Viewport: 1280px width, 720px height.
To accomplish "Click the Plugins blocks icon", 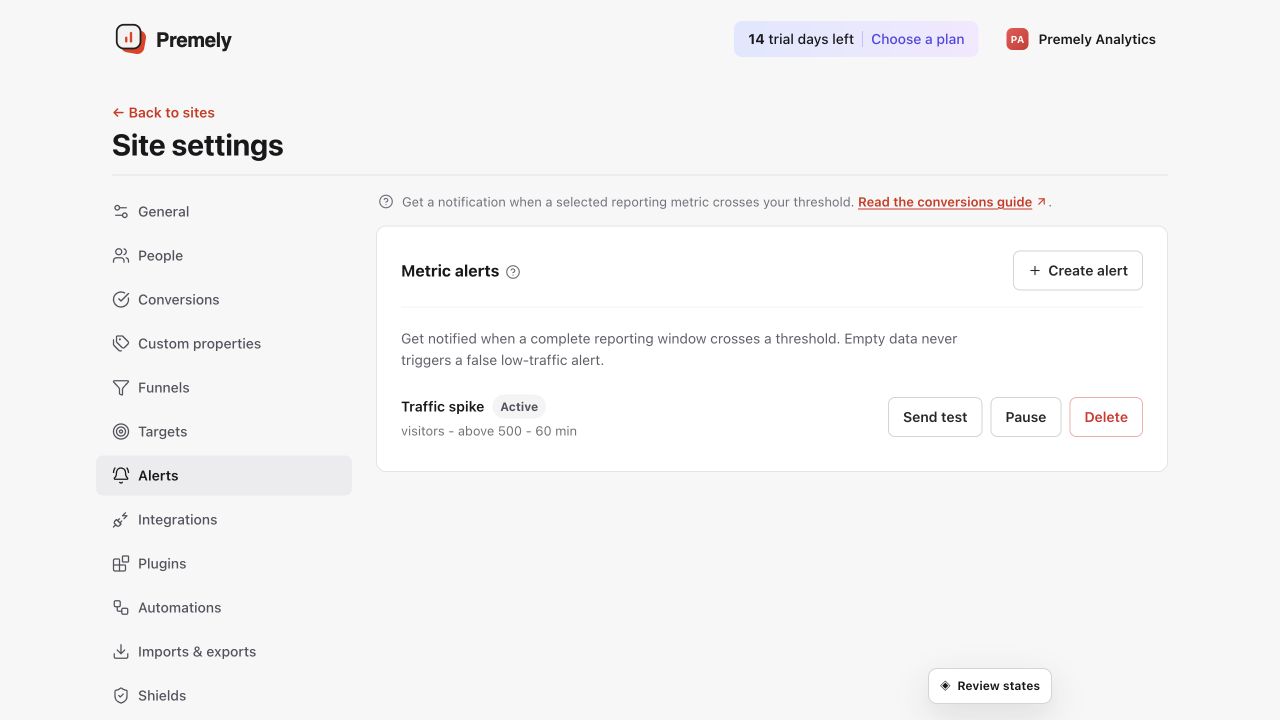I will [x=121, y=564].
